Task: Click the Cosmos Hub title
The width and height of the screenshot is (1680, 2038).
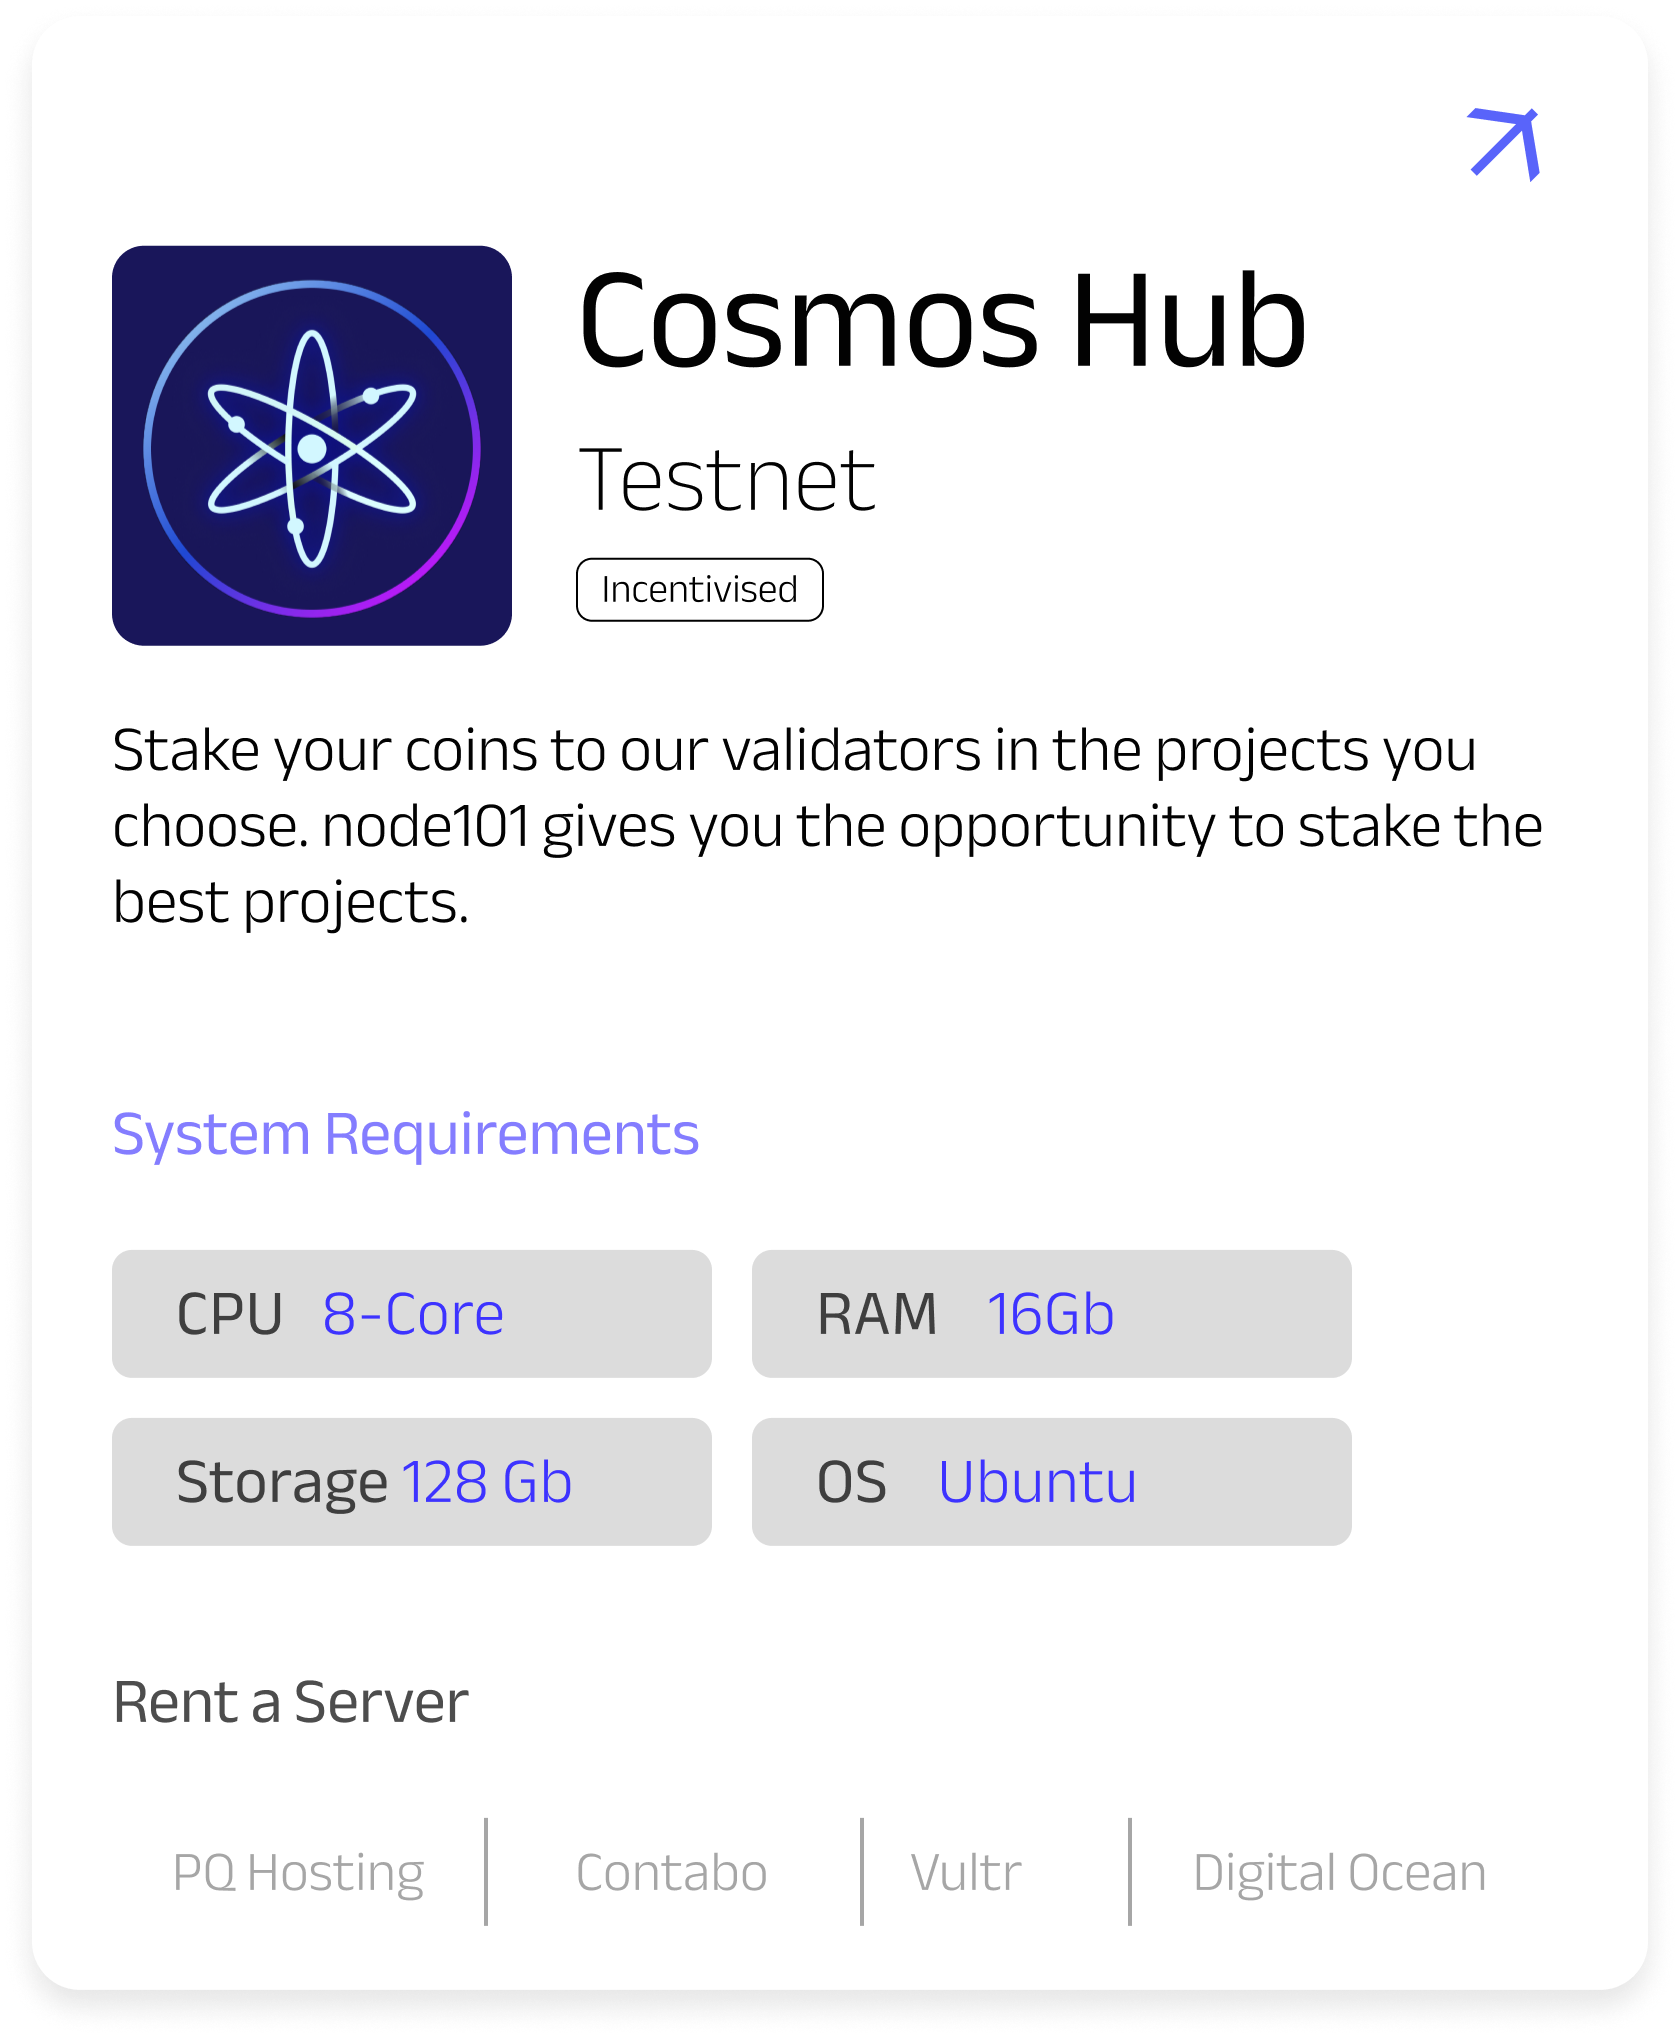Action: pyautogui.click(x=942, y=322)
